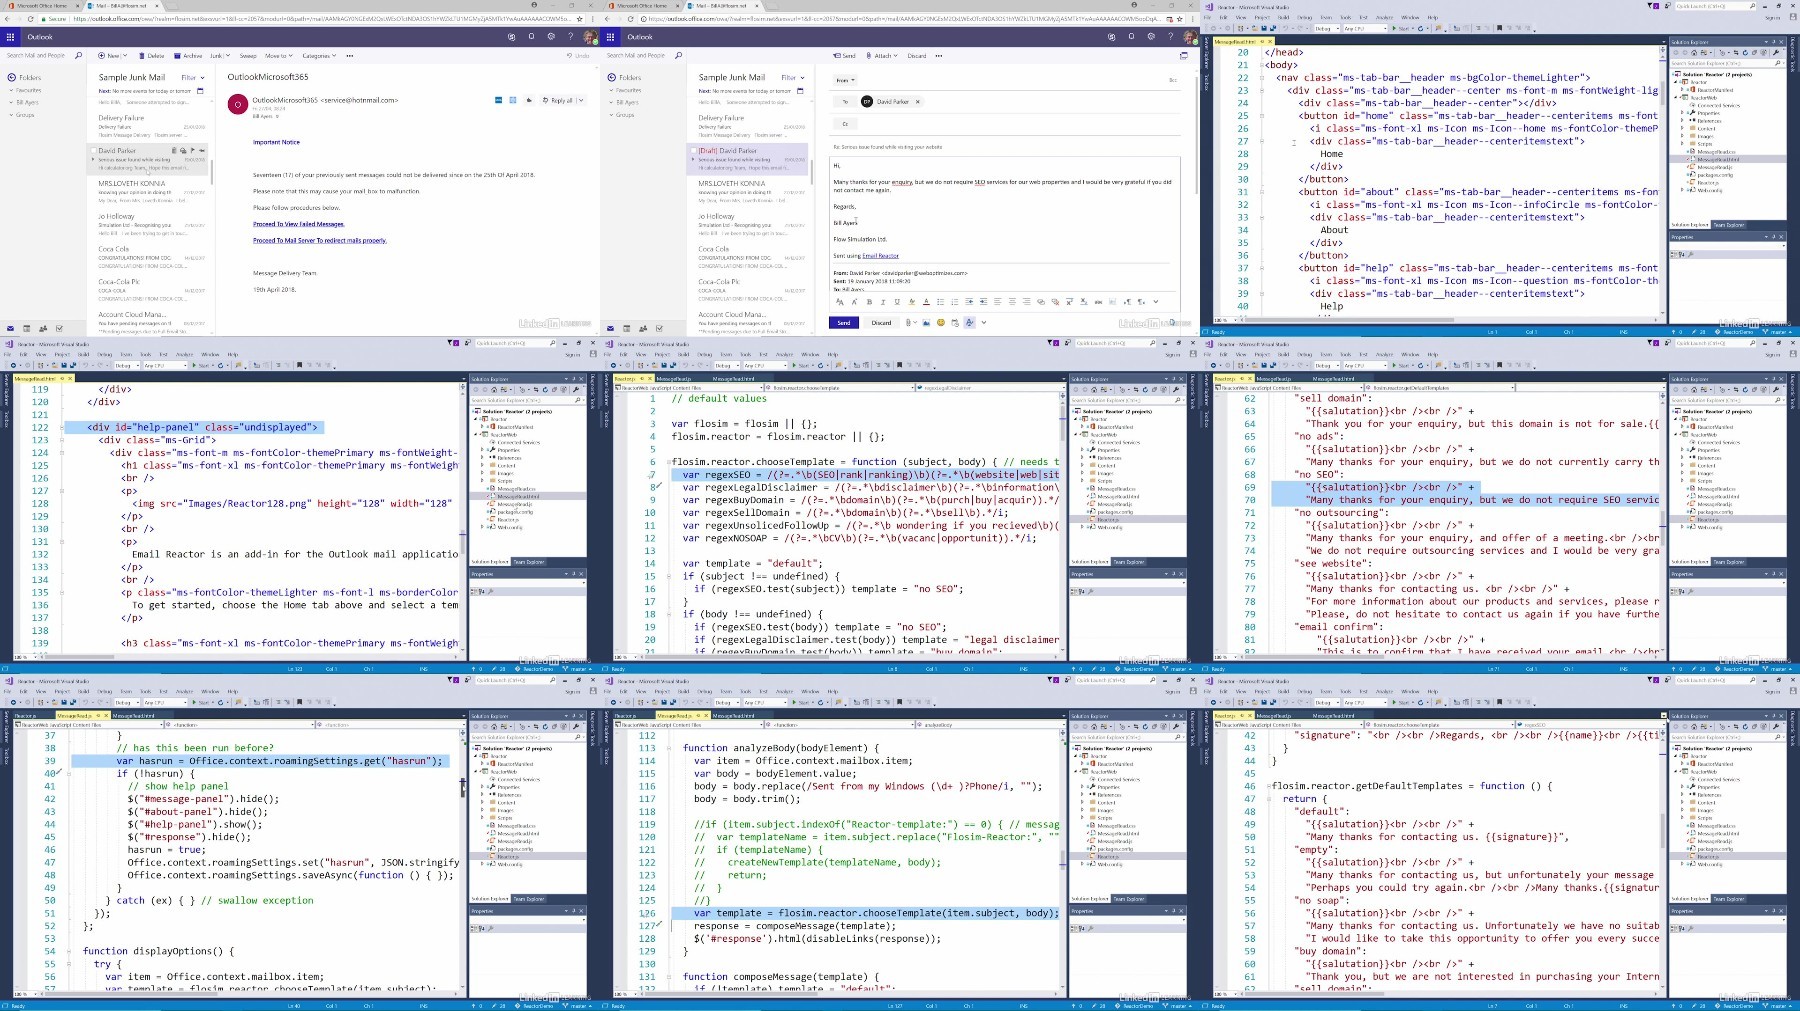Choose the red font color tool in the editor
This screenshot has width=1800, height=1011.
[926, 302]
